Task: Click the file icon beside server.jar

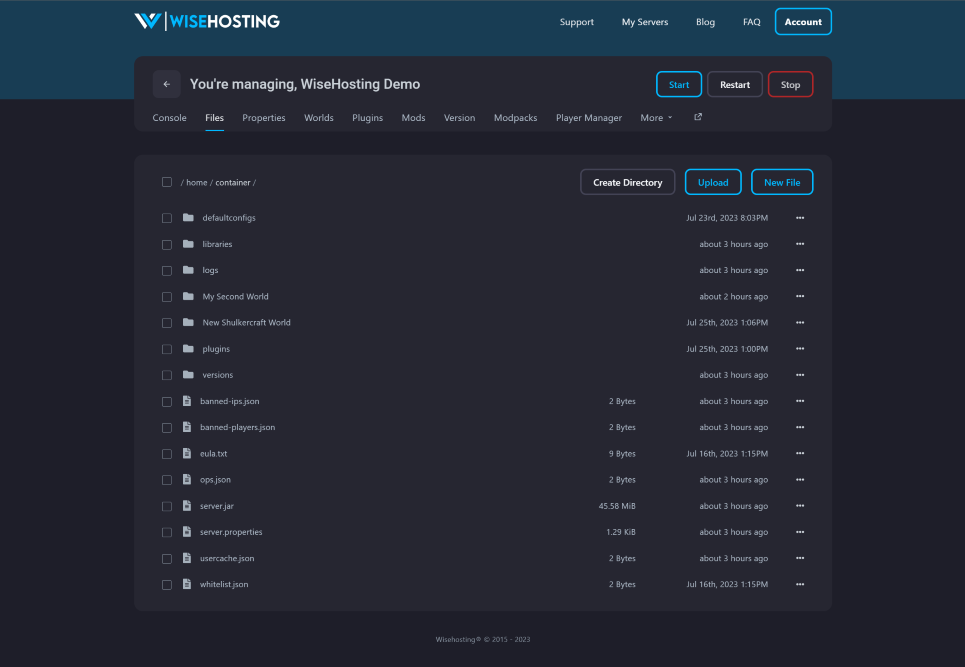Action: (x=186, y=506)
